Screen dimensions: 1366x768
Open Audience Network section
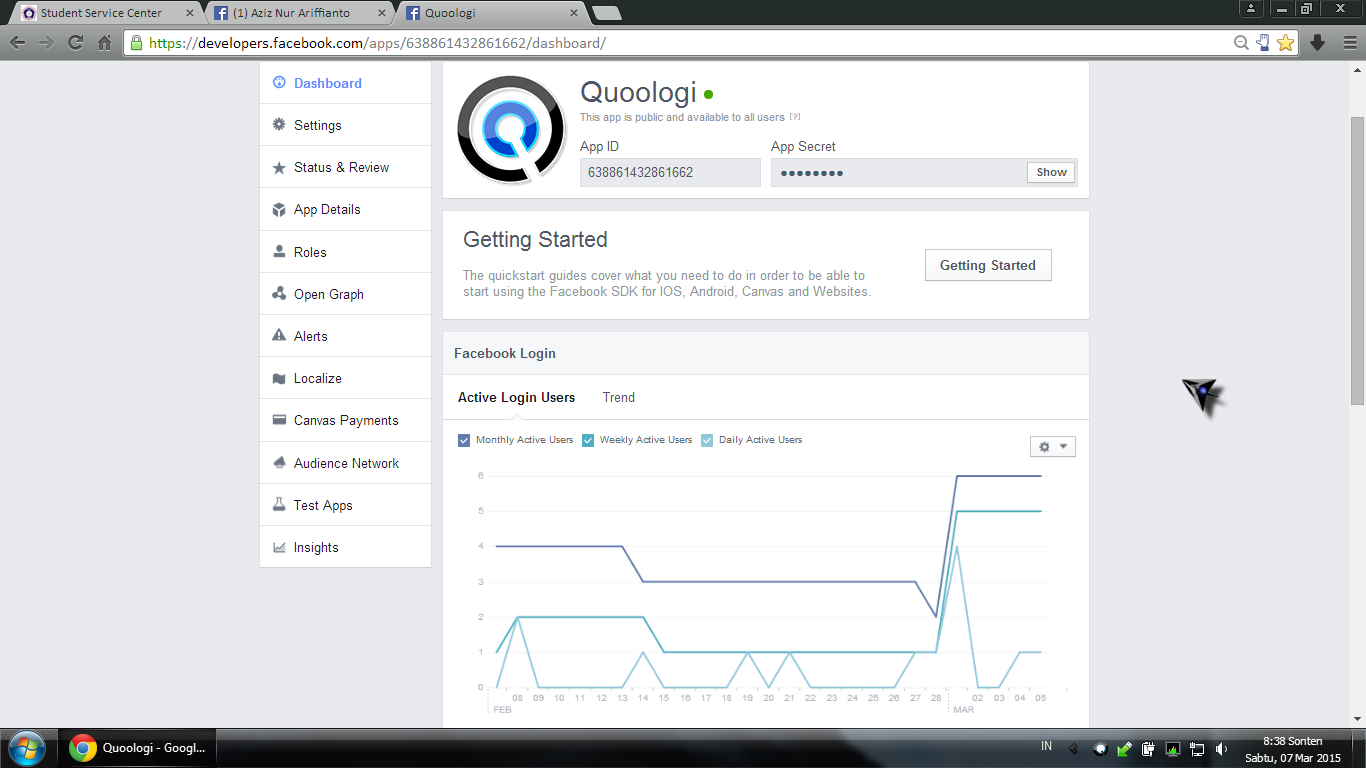(x=345, y=463)
